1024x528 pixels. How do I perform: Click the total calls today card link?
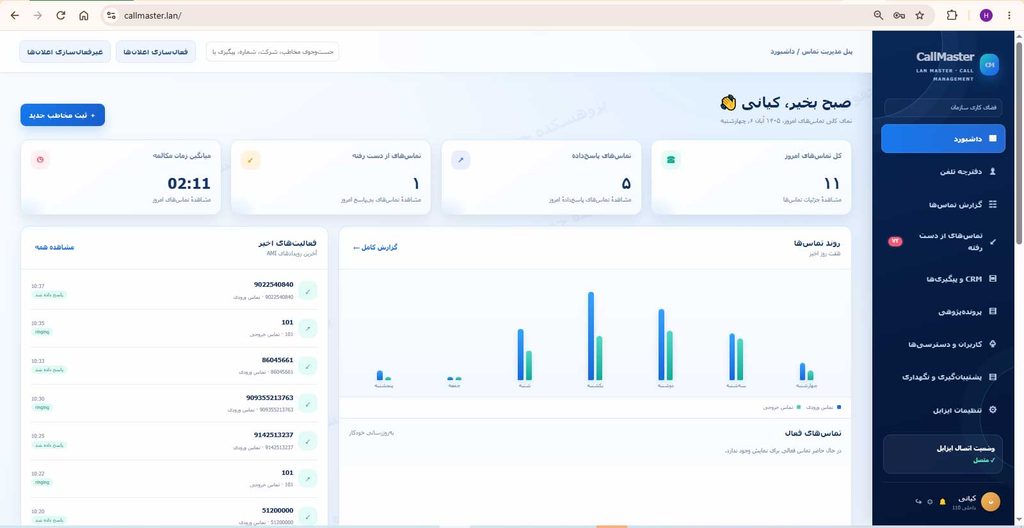click(812, 199)
